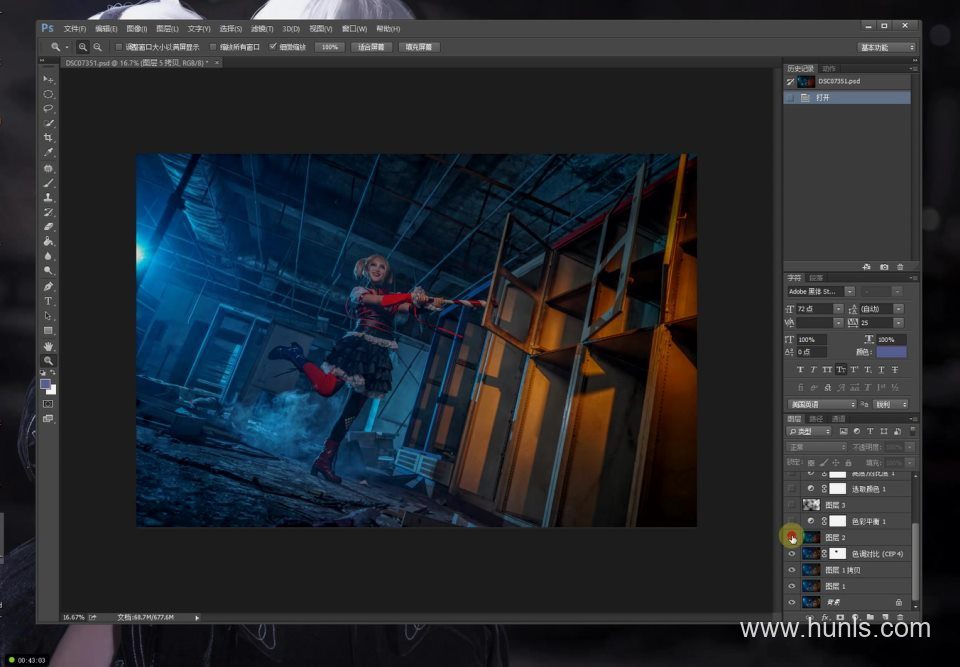The image size is (960, 667).
Task: Select the Paint Bucket tool
Action: [x=48, y=241]
